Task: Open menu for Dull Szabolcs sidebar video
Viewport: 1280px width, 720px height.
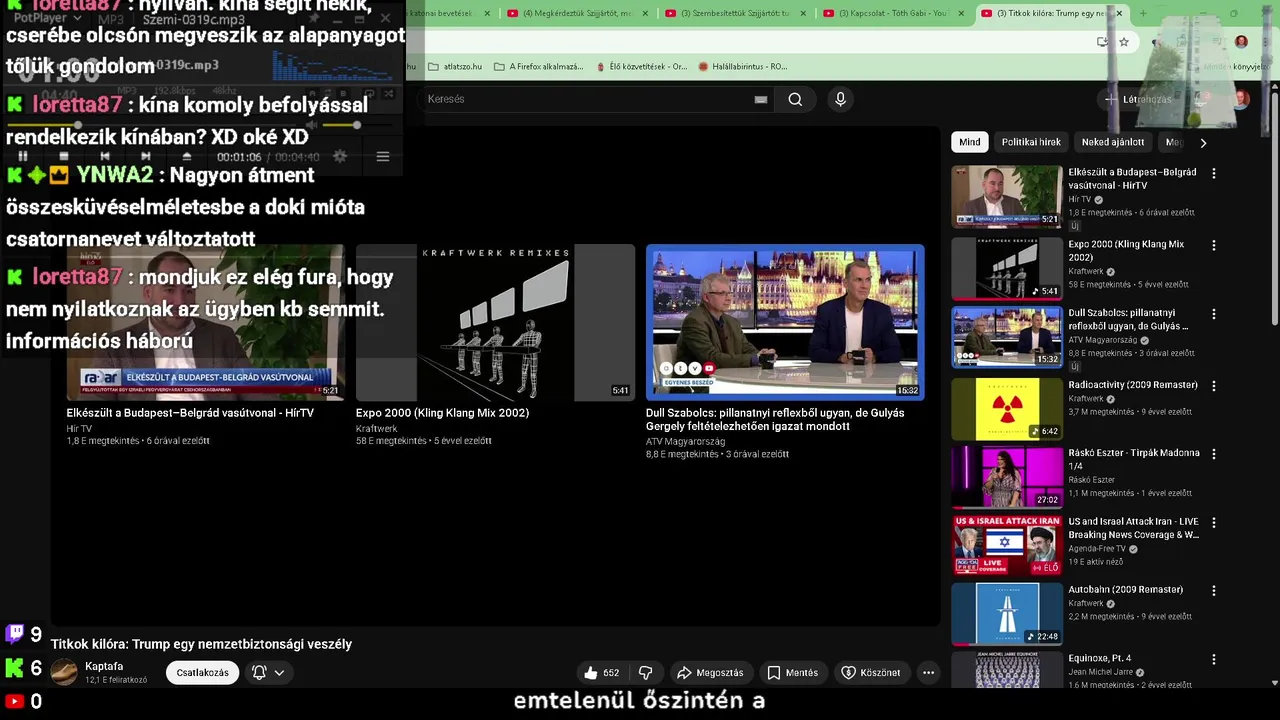Action: [1214, 314]
